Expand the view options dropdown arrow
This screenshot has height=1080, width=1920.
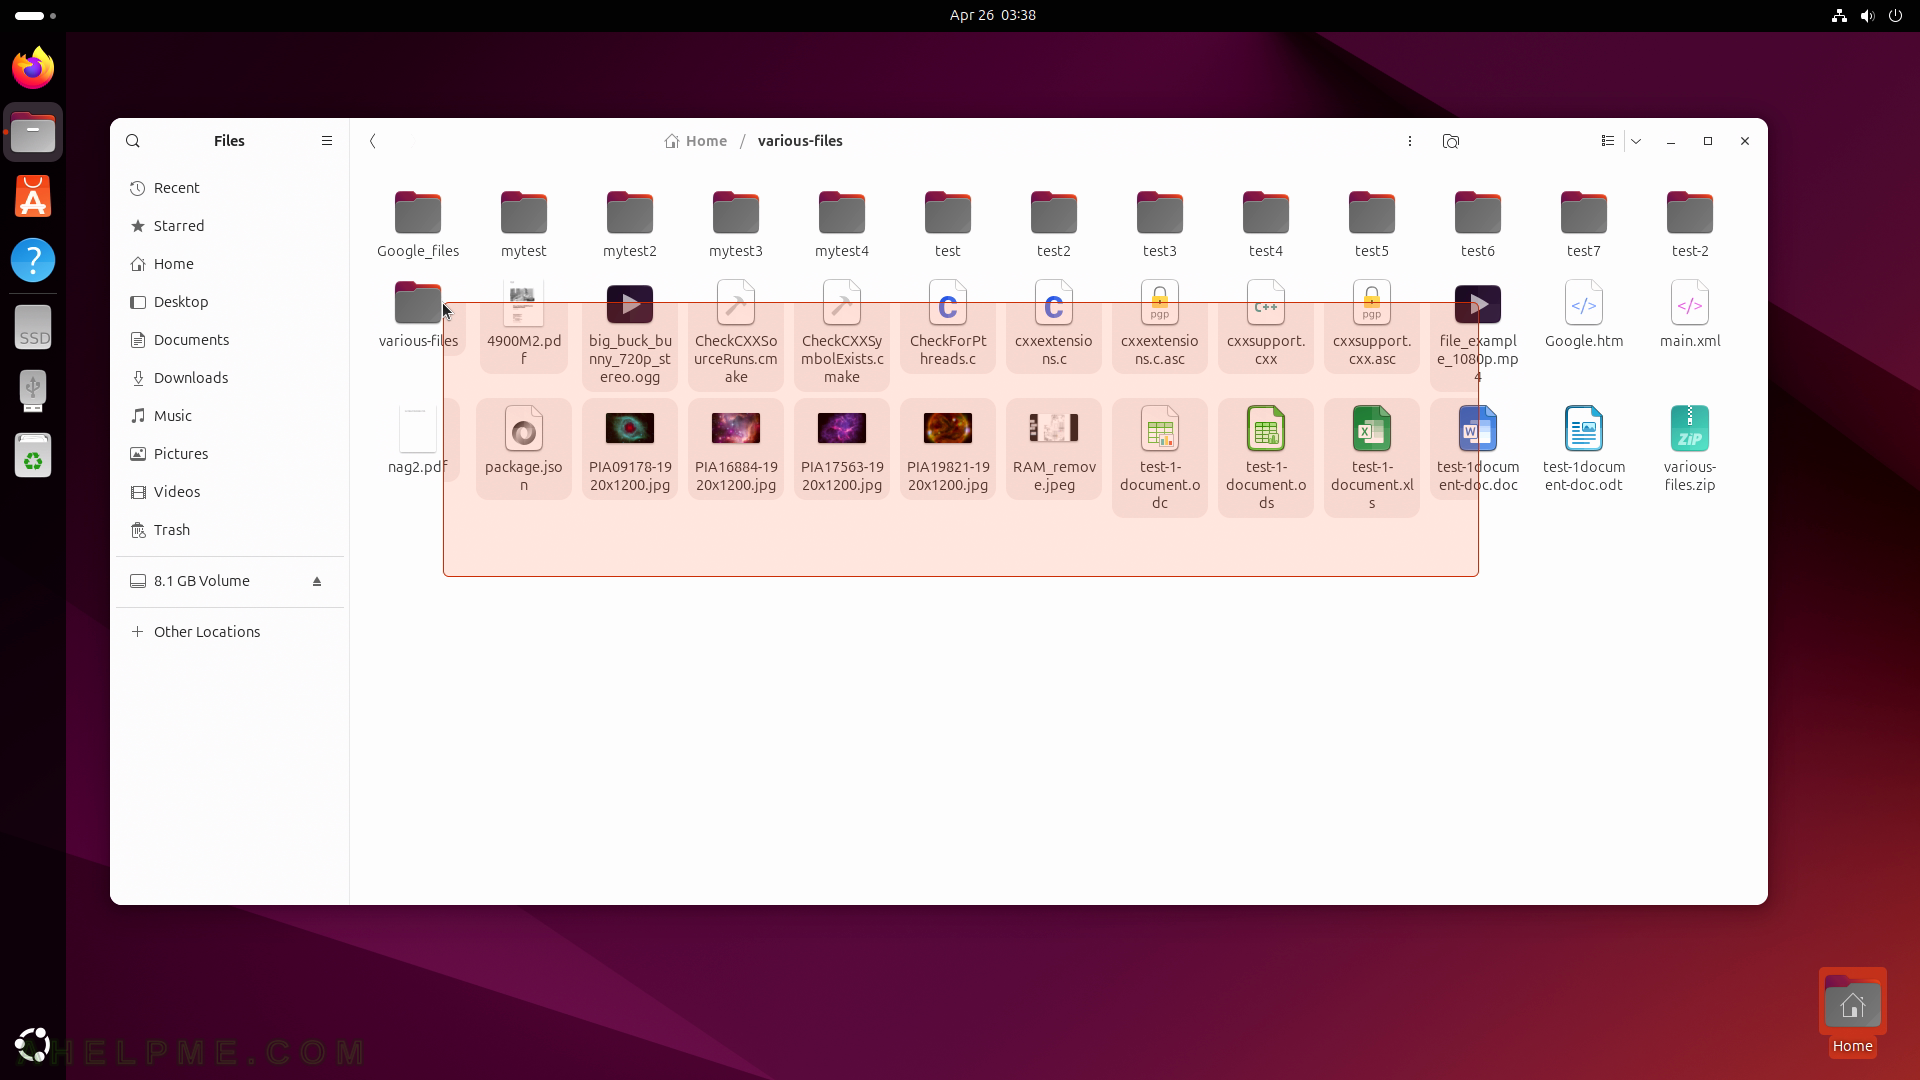click(1636, 141)
